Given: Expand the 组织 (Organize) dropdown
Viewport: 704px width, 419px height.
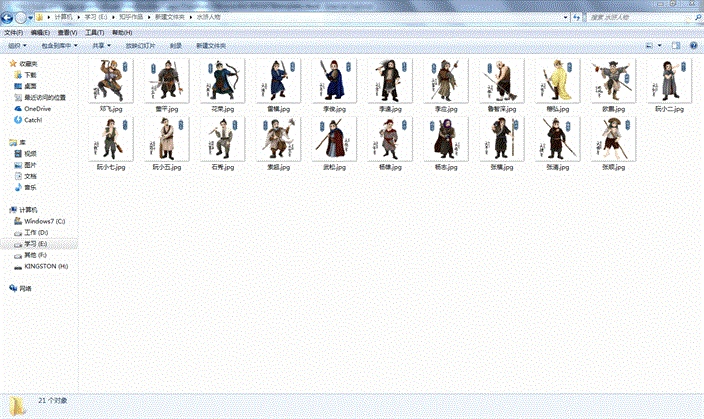Looking at the screenshot, I should click(17, 46).
